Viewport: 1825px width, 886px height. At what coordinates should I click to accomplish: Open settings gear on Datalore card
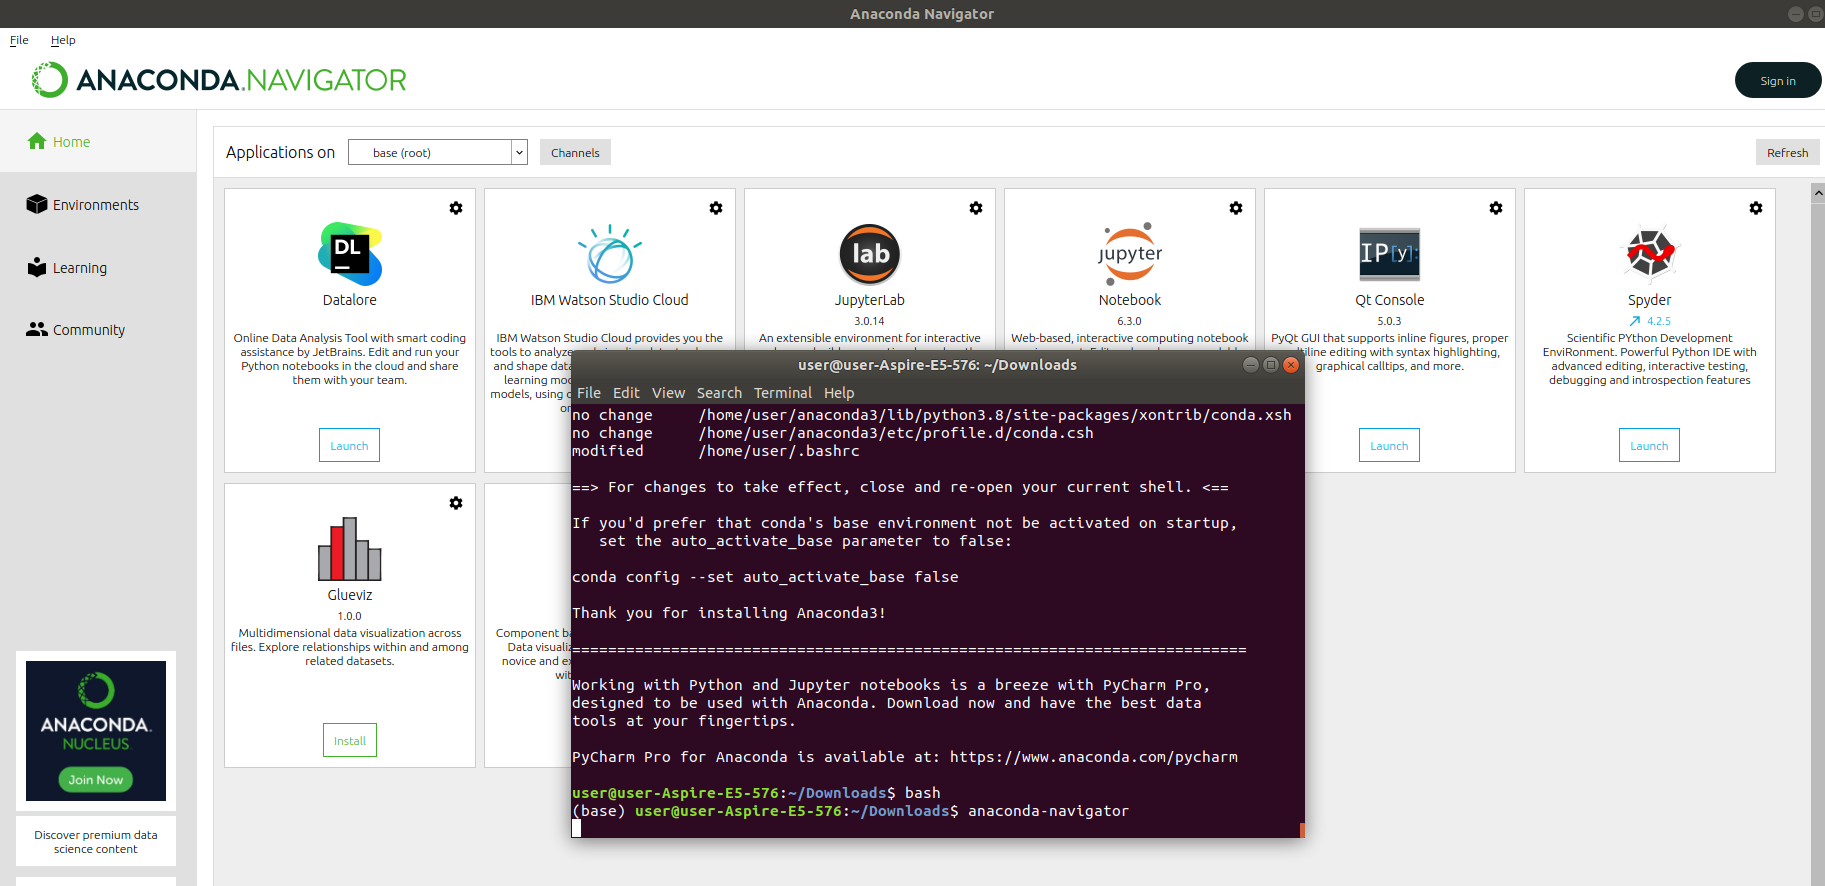(456, 208)
